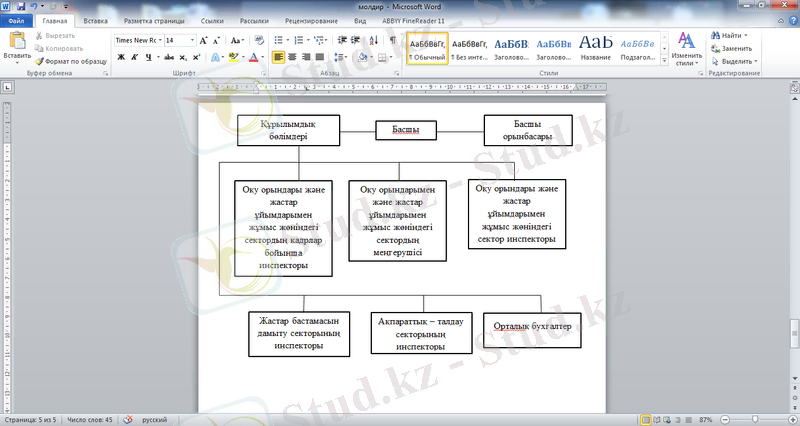Apply the yellow text highlight color
The width and height of the screenshot is (800, 426).
233,57
